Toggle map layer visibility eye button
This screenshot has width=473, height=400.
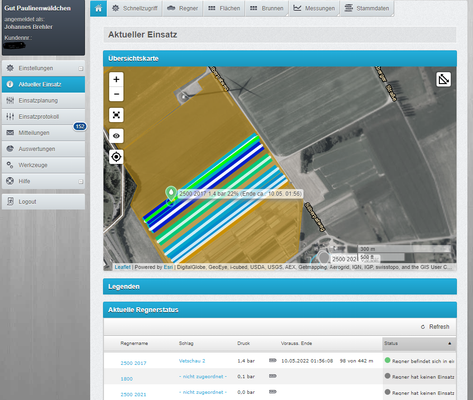[x=116, y=136]
